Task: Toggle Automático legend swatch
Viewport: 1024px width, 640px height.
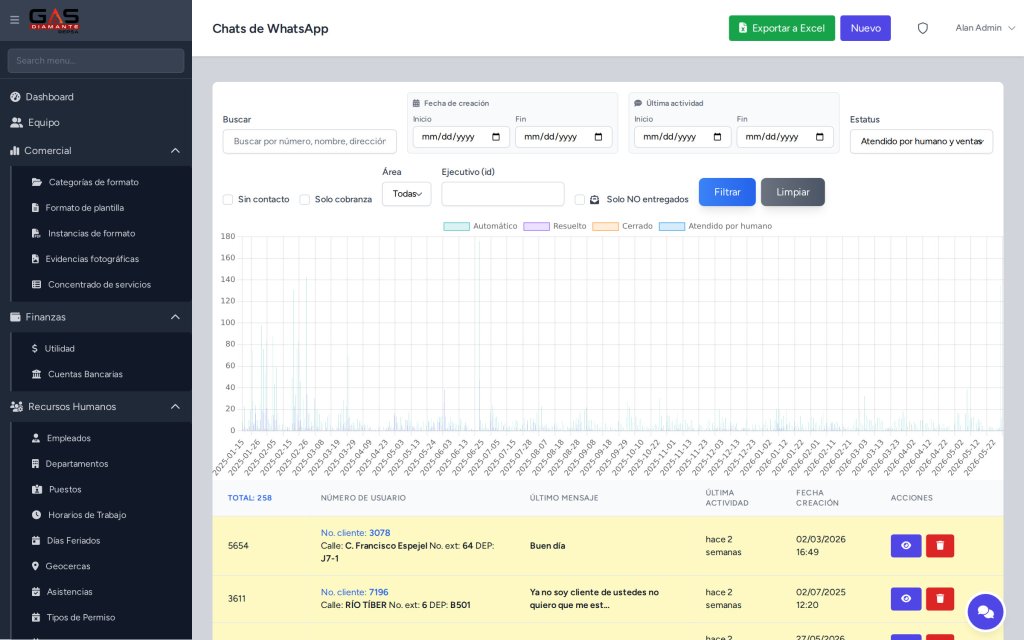Action: click(456, 227)
